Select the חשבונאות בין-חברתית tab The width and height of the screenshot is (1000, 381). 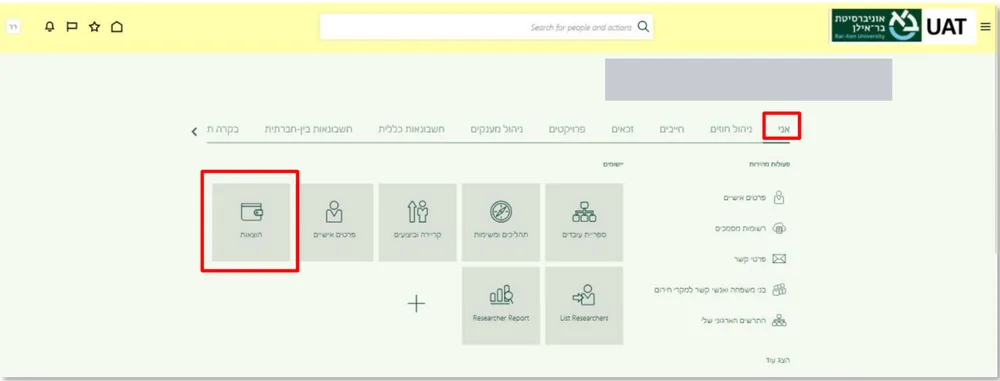[x=309, y=129]
